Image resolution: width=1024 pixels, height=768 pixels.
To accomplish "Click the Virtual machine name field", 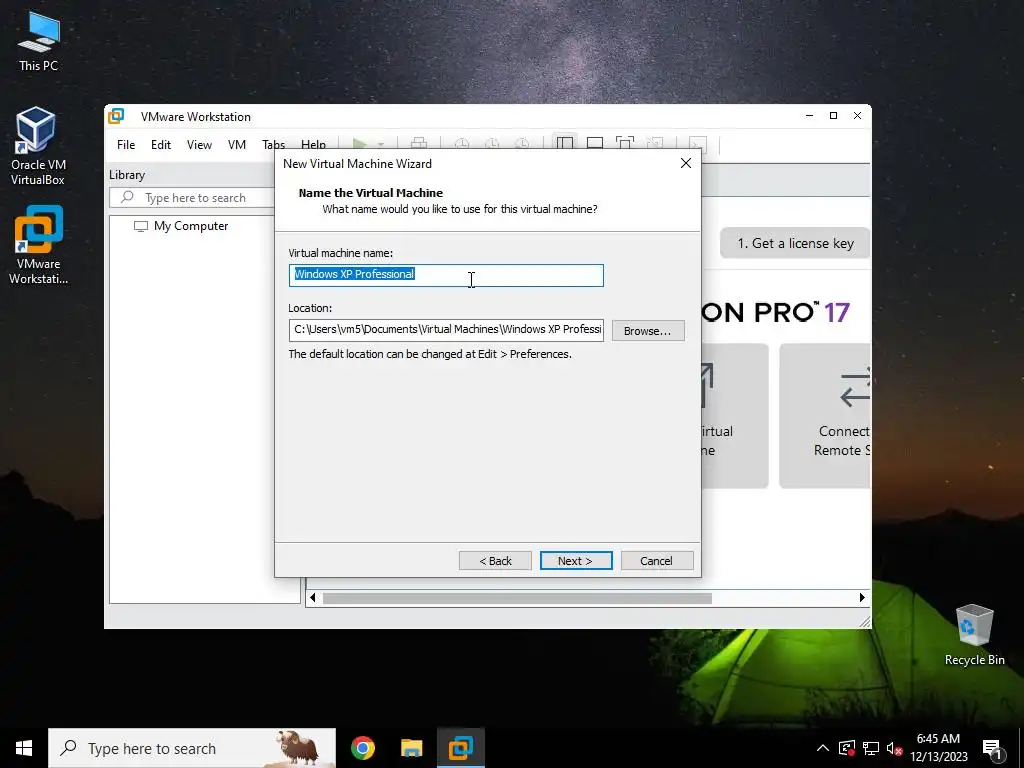I will click(446, 275).
